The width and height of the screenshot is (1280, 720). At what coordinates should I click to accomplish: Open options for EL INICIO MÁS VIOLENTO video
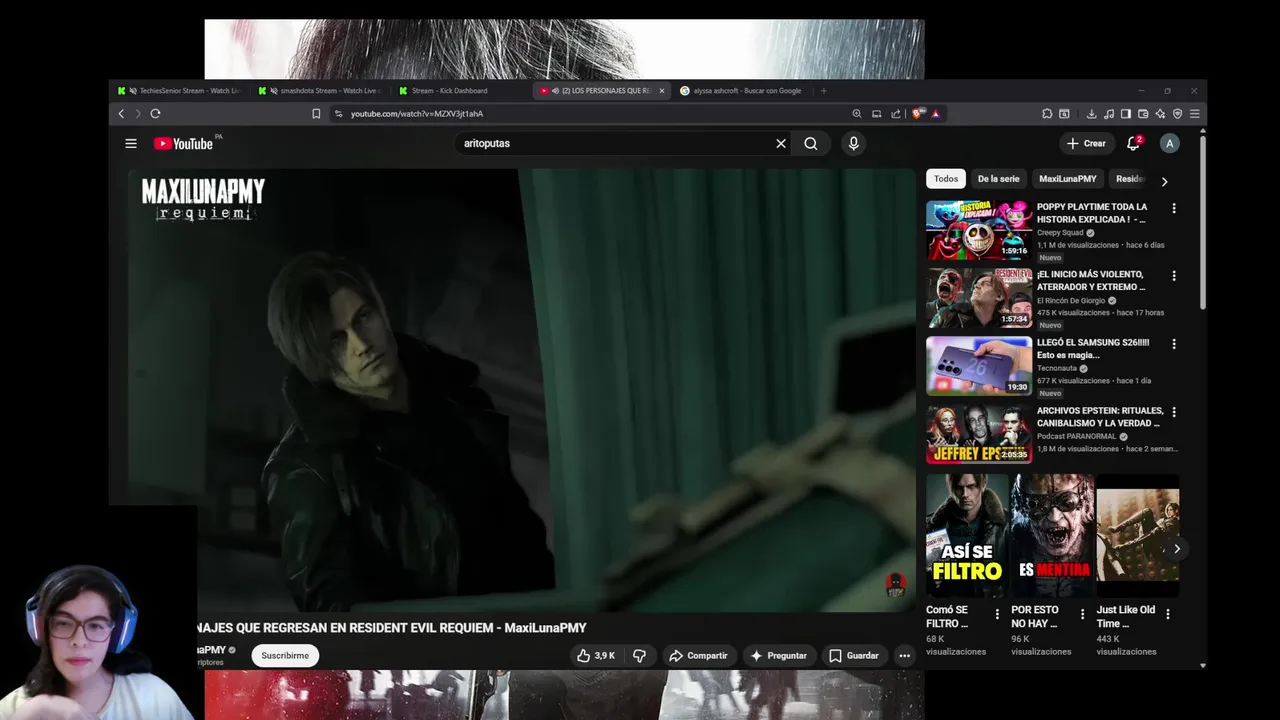pyautogui.click(x=1174, y=276)
